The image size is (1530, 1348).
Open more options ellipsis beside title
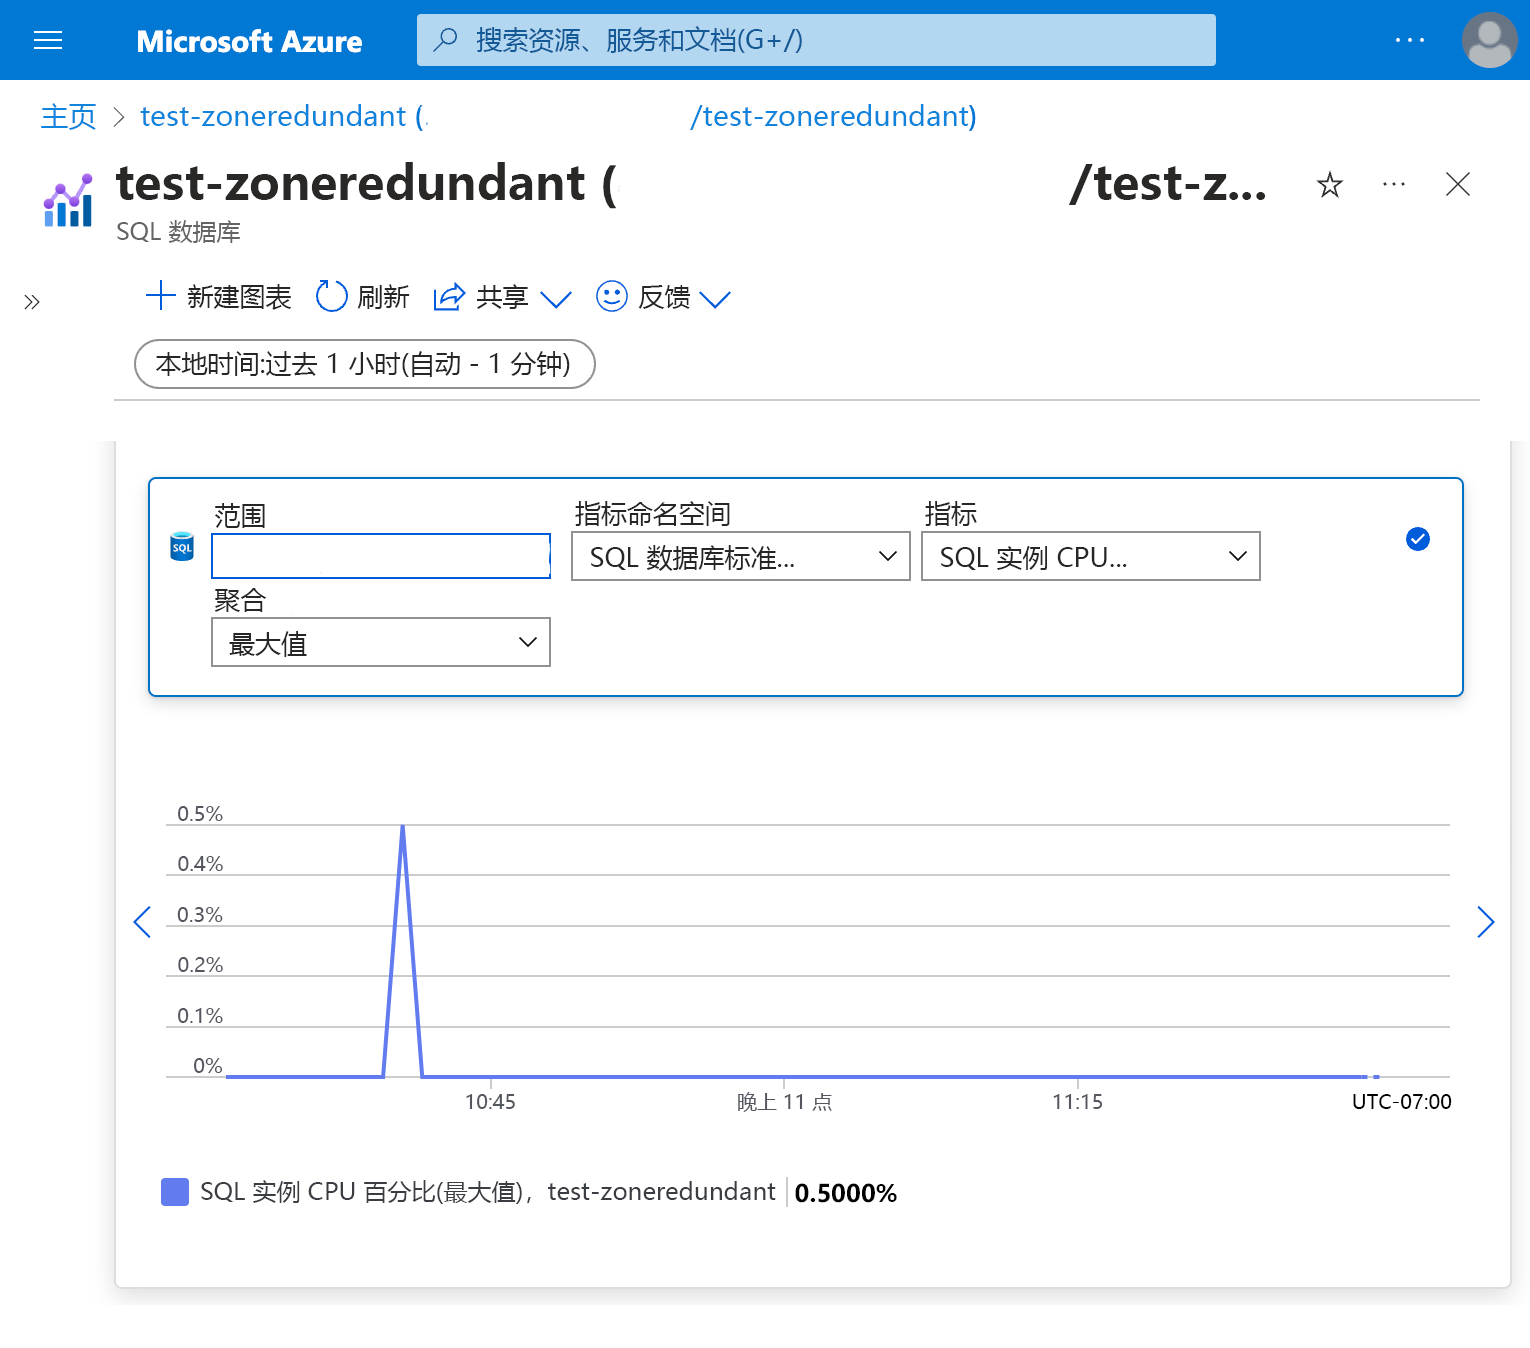(1393, 184)
